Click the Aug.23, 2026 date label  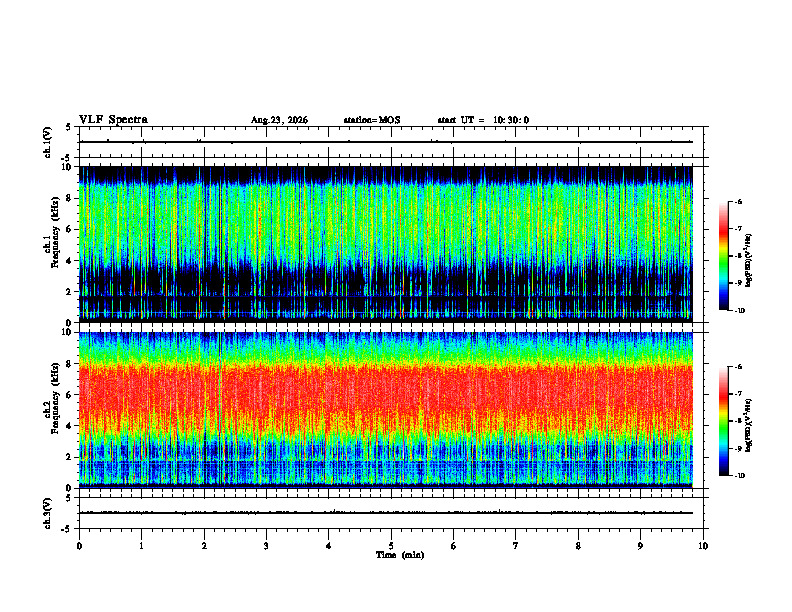[x=279, y=120]
